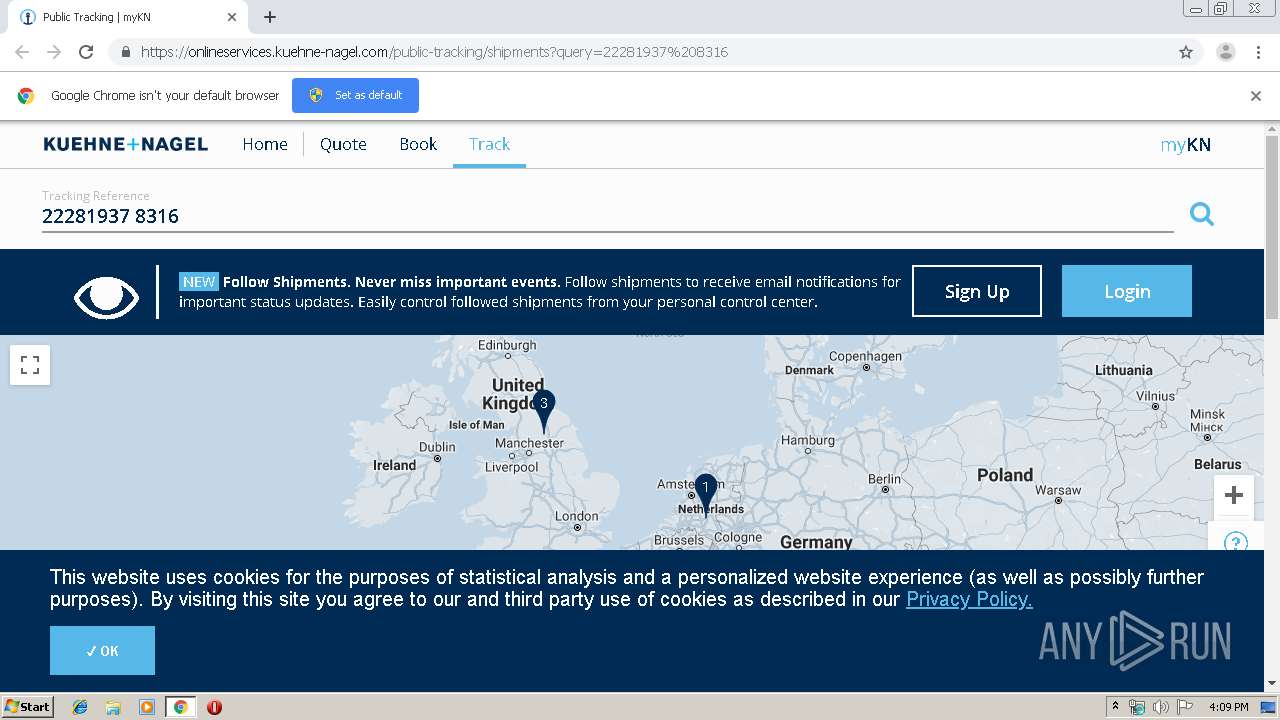Select map marker number 3 near Manchester
This screenshot has width=1280, height=720.
[544, 411]
